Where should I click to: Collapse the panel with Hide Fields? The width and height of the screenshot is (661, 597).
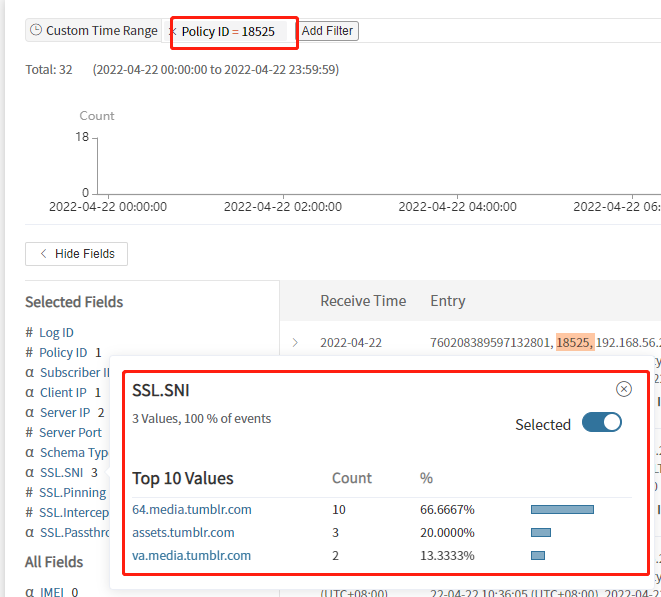pos(76,254)
